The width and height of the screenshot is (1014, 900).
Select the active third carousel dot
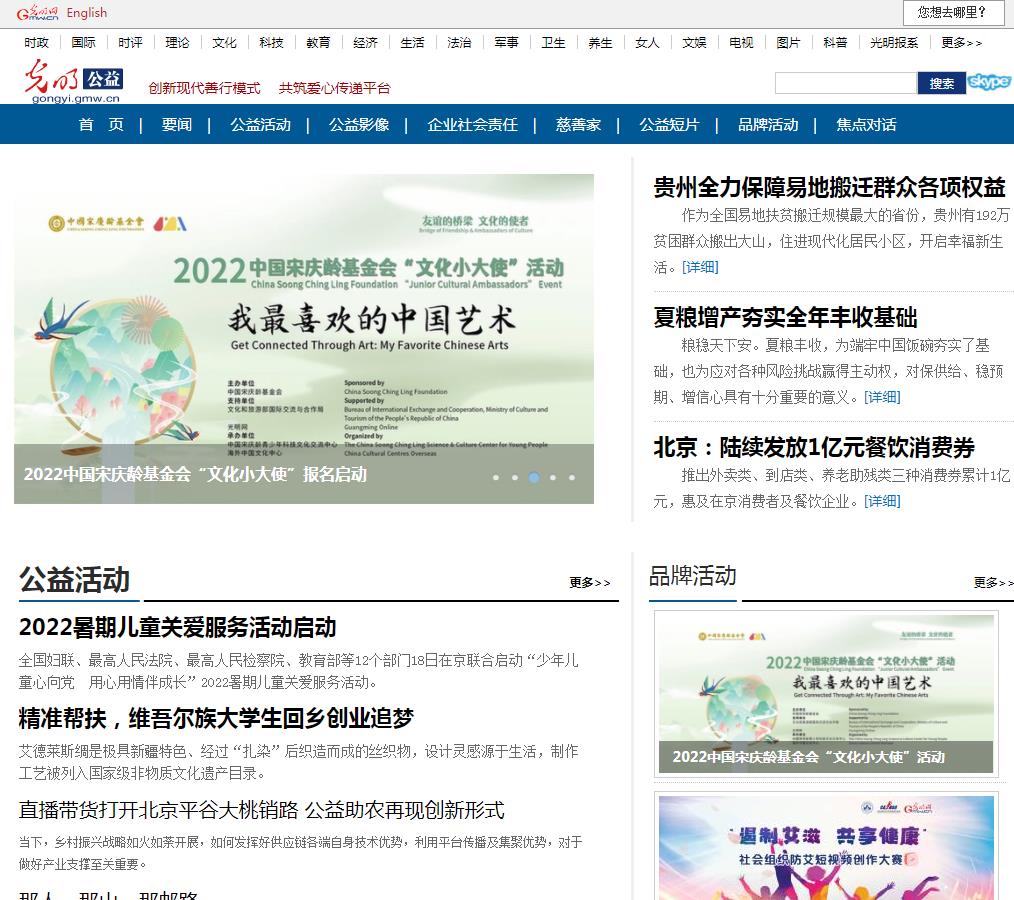point(534,478)
